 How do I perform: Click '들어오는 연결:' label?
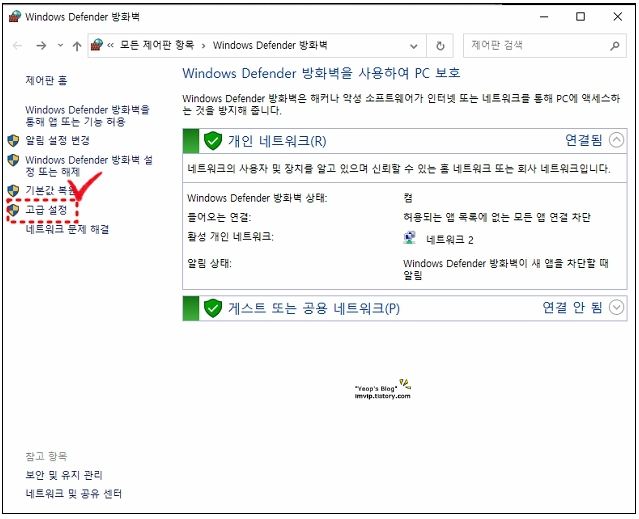[219, 217]
